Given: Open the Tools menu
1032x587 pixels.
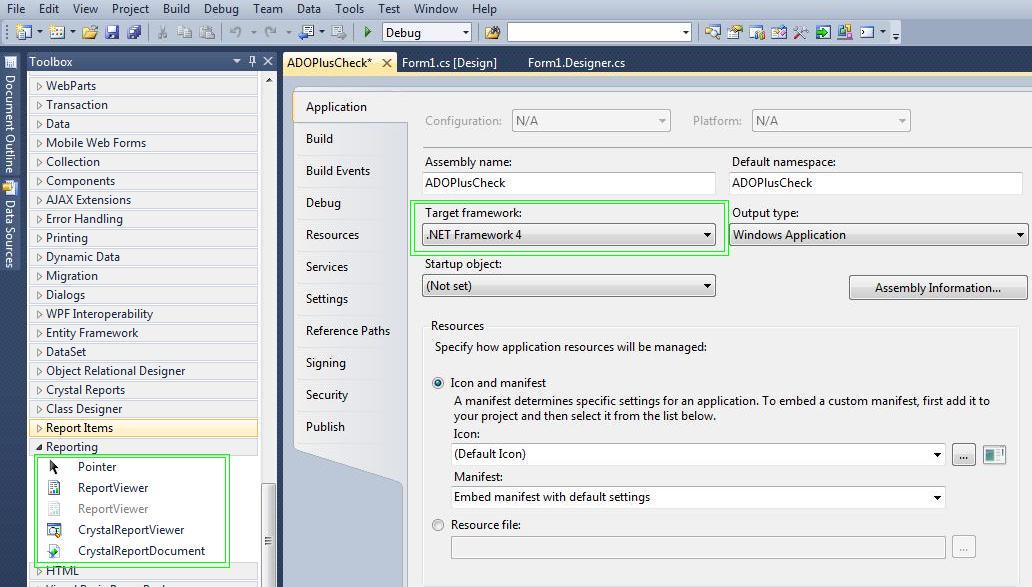Looking at the screenshot, I should point(349,9).
